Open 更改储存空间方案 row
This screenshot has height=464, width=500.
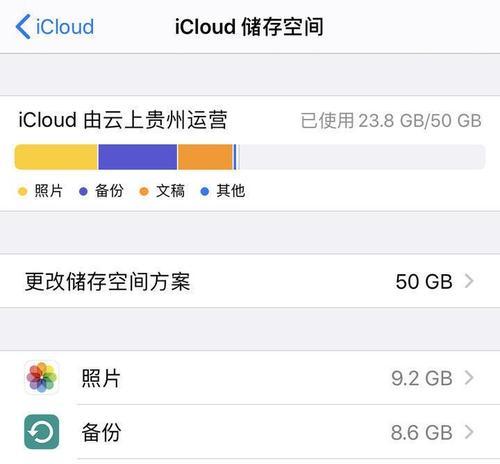coord(250,281)
